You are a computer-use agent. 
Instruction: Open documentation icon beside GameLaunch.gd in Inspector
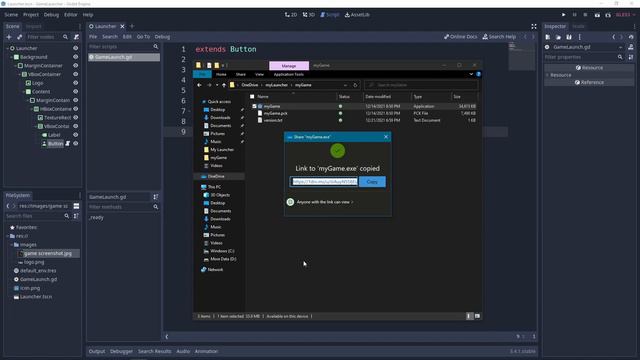(631, 47)
